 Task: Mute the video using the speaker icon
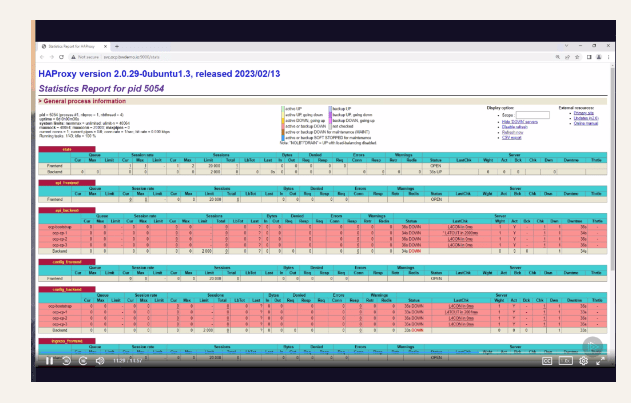tap(100, 361)
